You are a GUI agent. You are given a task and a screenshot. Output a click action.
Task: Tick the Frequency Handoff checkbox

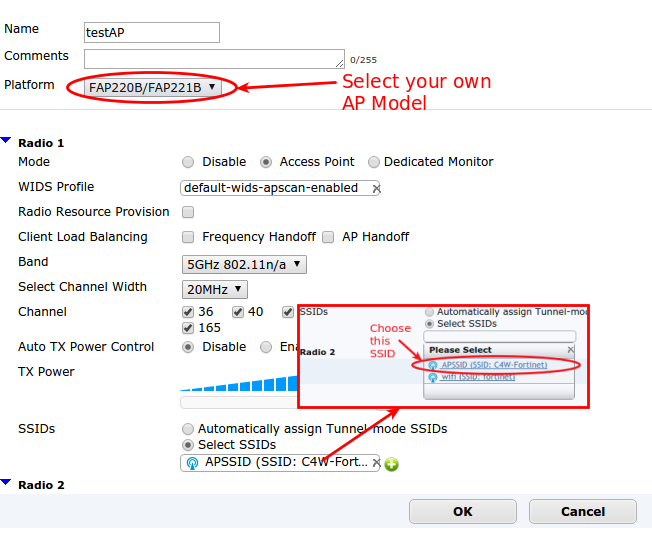pos(188,237)
